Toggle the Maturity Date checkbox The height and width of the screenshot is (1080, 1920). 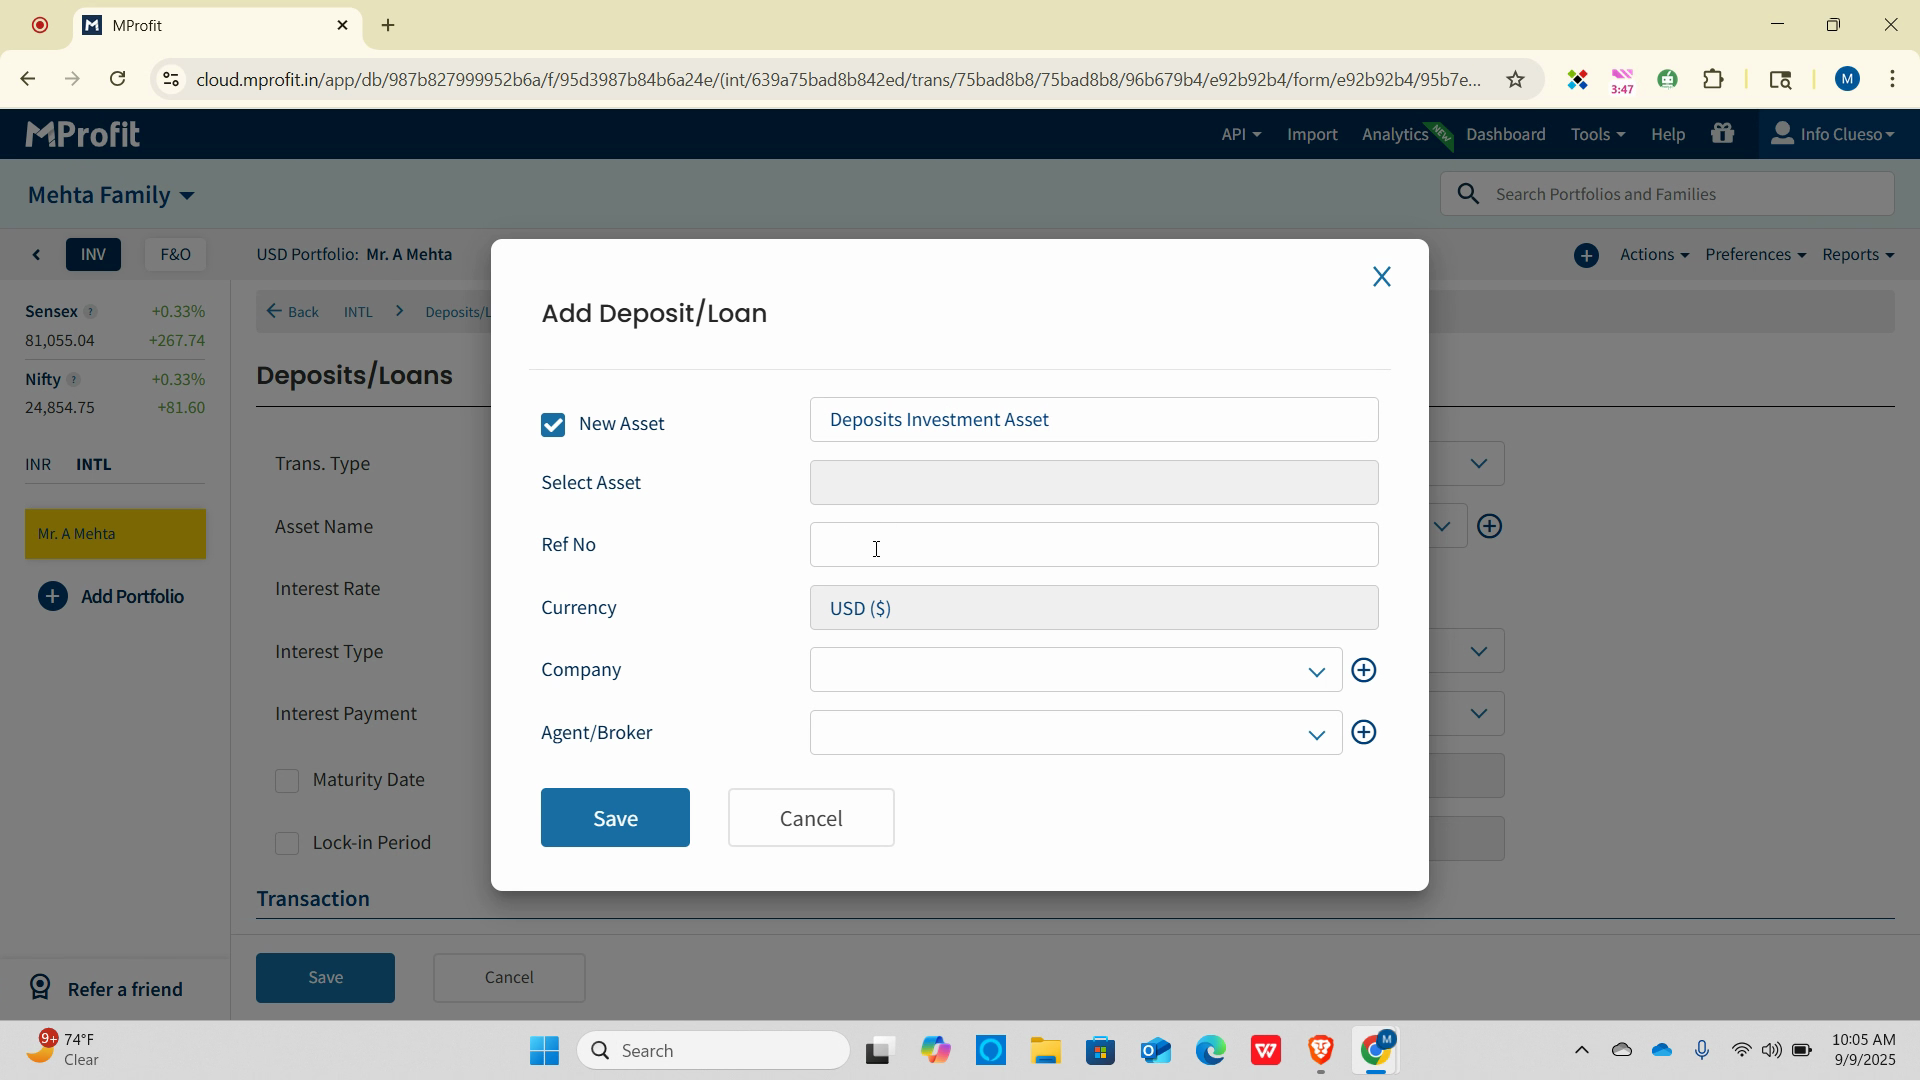287,781
